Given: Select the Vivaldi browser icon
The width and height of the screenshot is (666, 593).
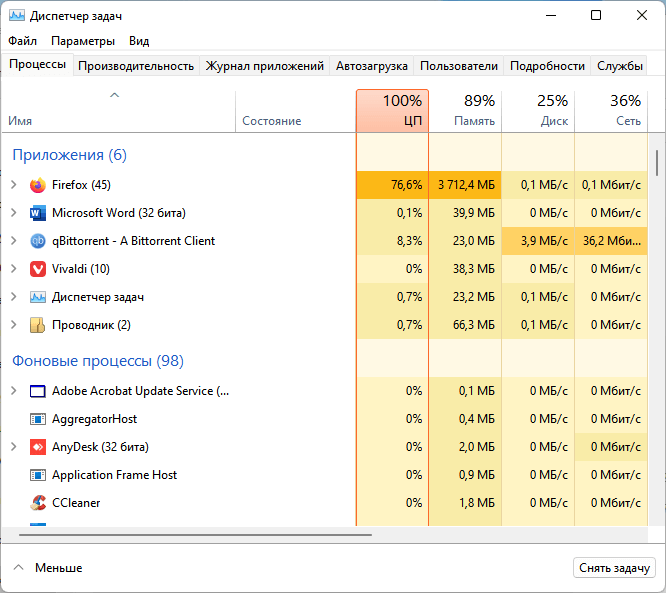Looking at the screenshot, I should coord(38,269).
